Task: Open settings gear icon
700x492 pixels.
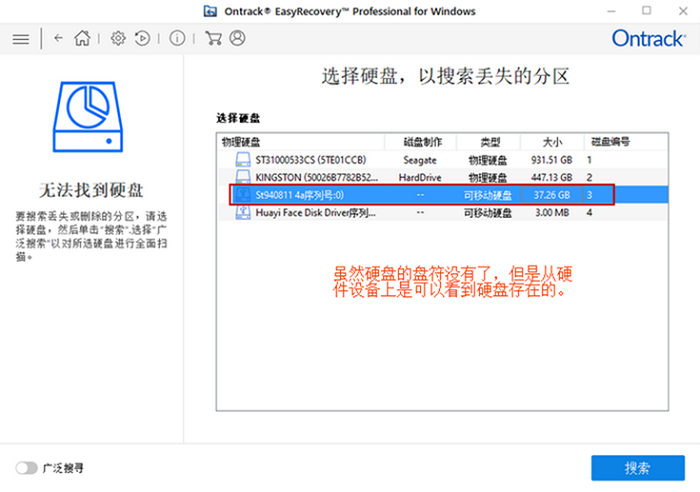Action: tap(118, 39)
